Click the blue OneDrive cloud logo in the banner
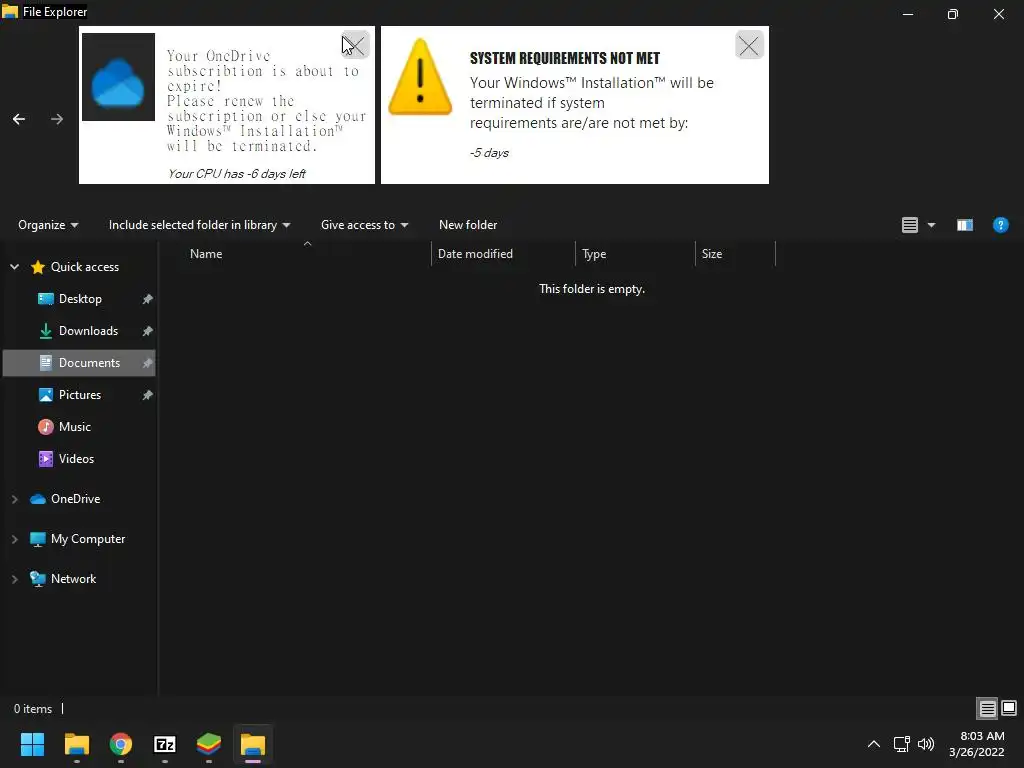This screenshot has height=768, width=1024. [x=118, y=77]
